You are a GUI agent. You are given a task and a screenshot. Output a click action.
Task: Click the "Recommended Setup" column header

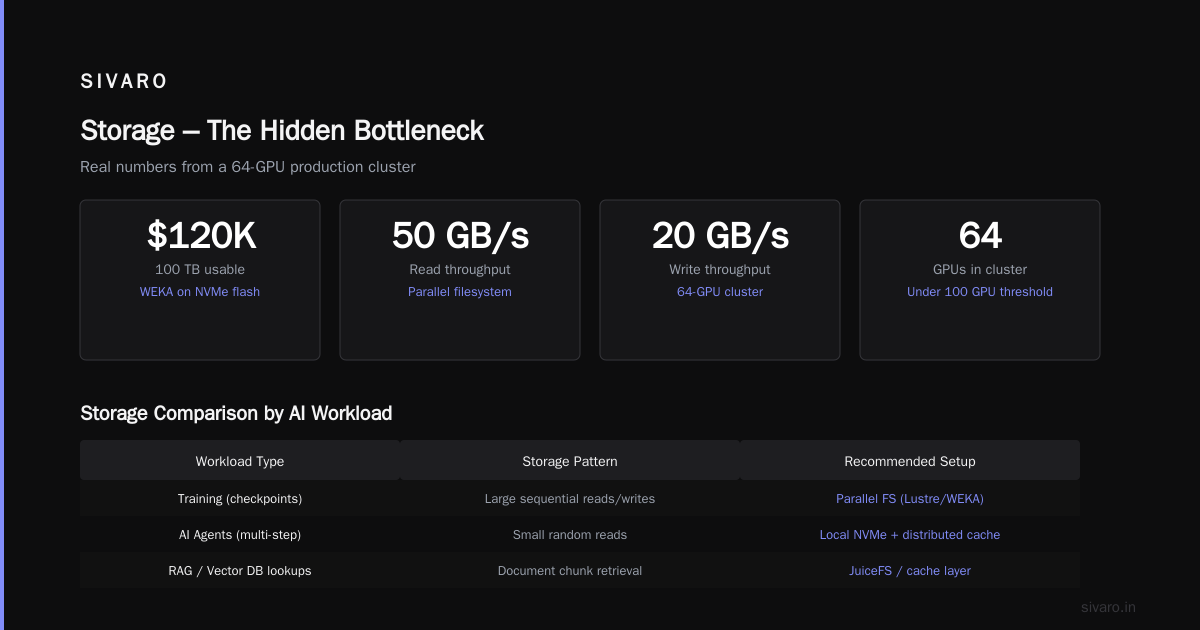tap(910, 461)
